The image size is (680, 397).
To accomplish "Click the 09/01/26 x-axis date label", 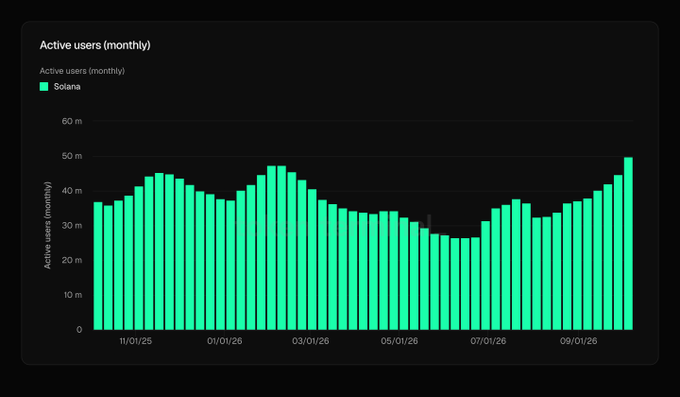I will pyautogui.click(x=579, y=341).
